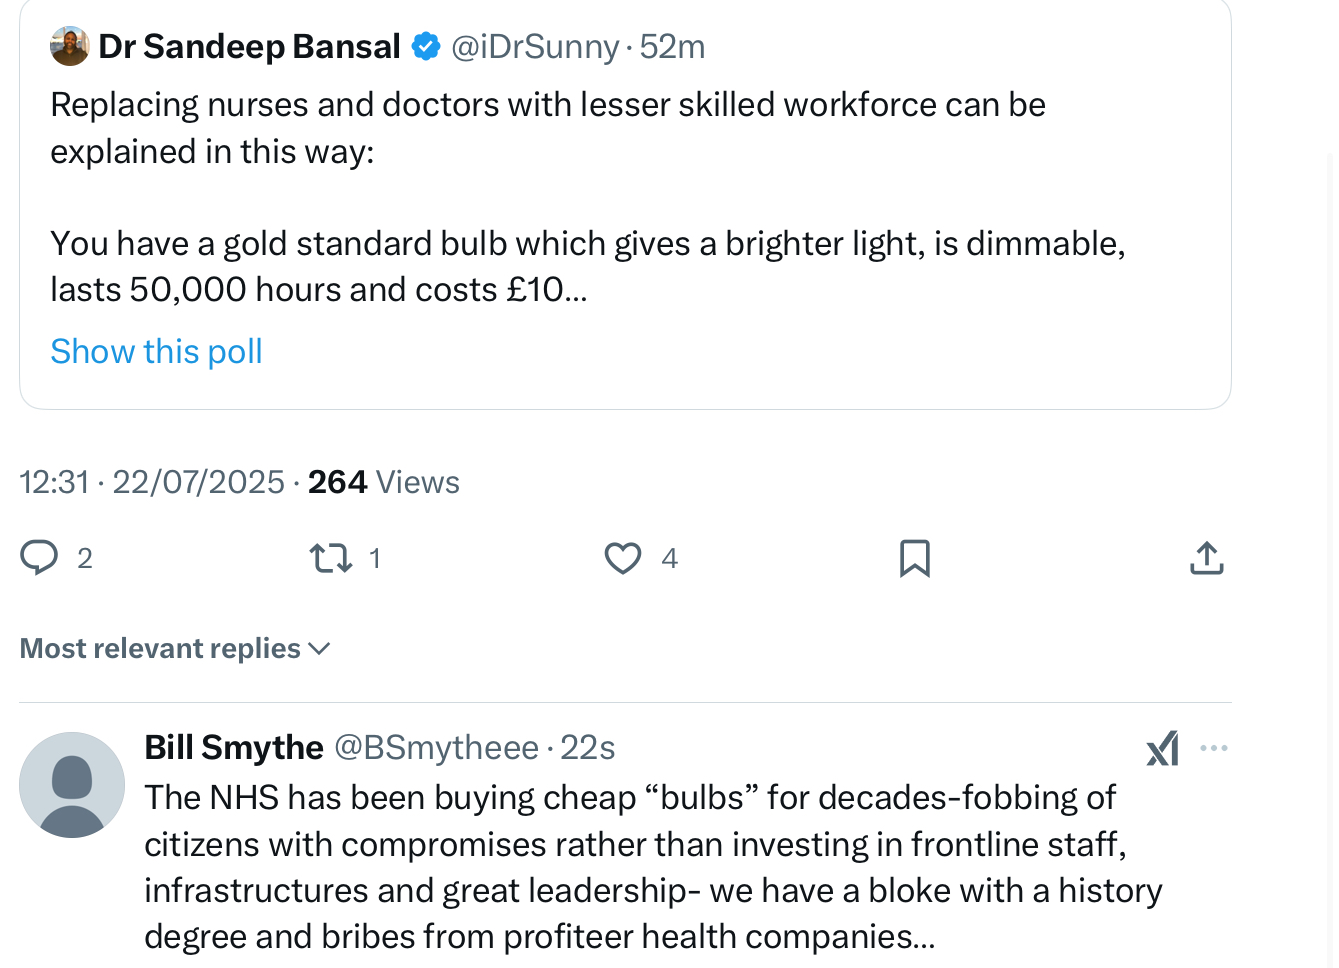Bookmark this post
This screenshot has height=968, width=1339.
tap(914, 558)
